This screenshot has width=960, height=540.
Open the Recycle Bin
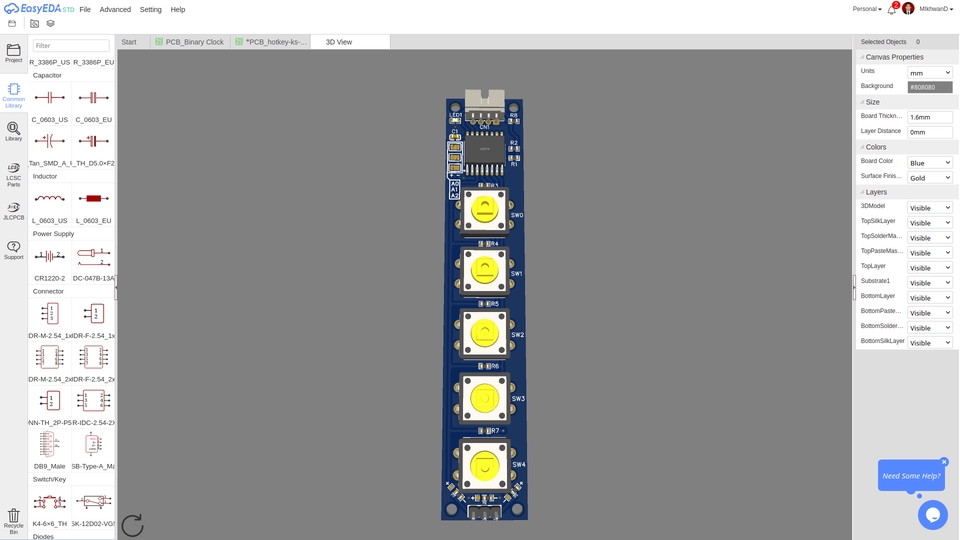[x=13, y=519]
